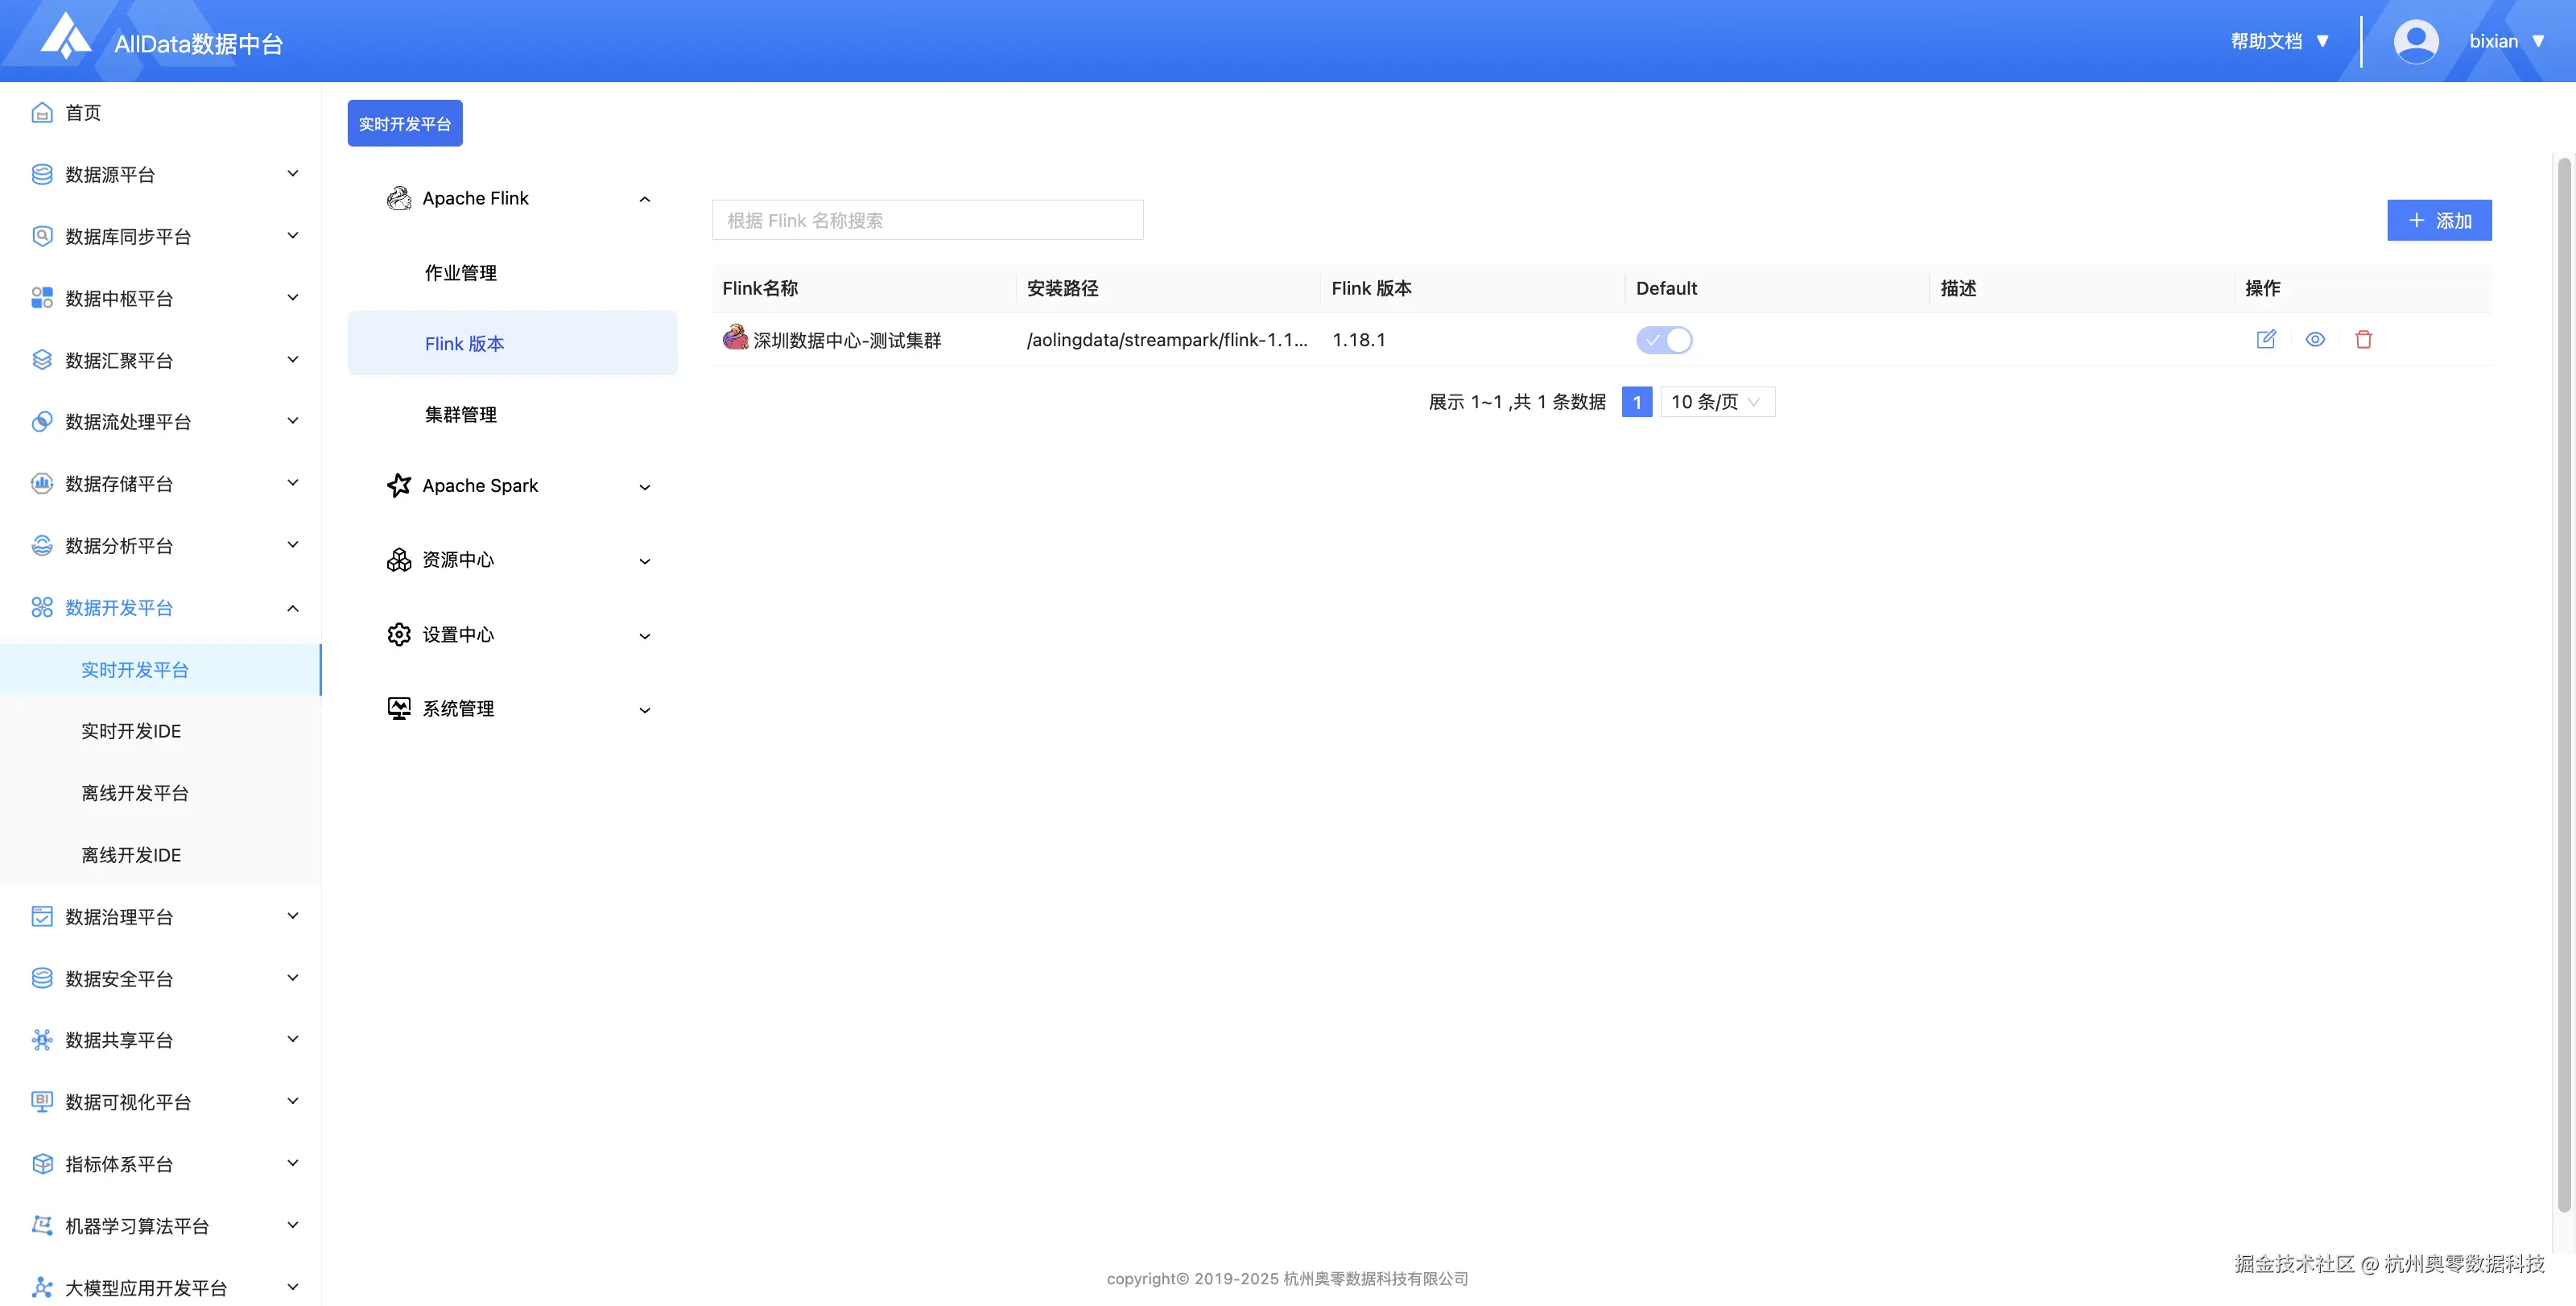Edit the 深圳数据中心-测试集群 entry

coord(2267,339)
